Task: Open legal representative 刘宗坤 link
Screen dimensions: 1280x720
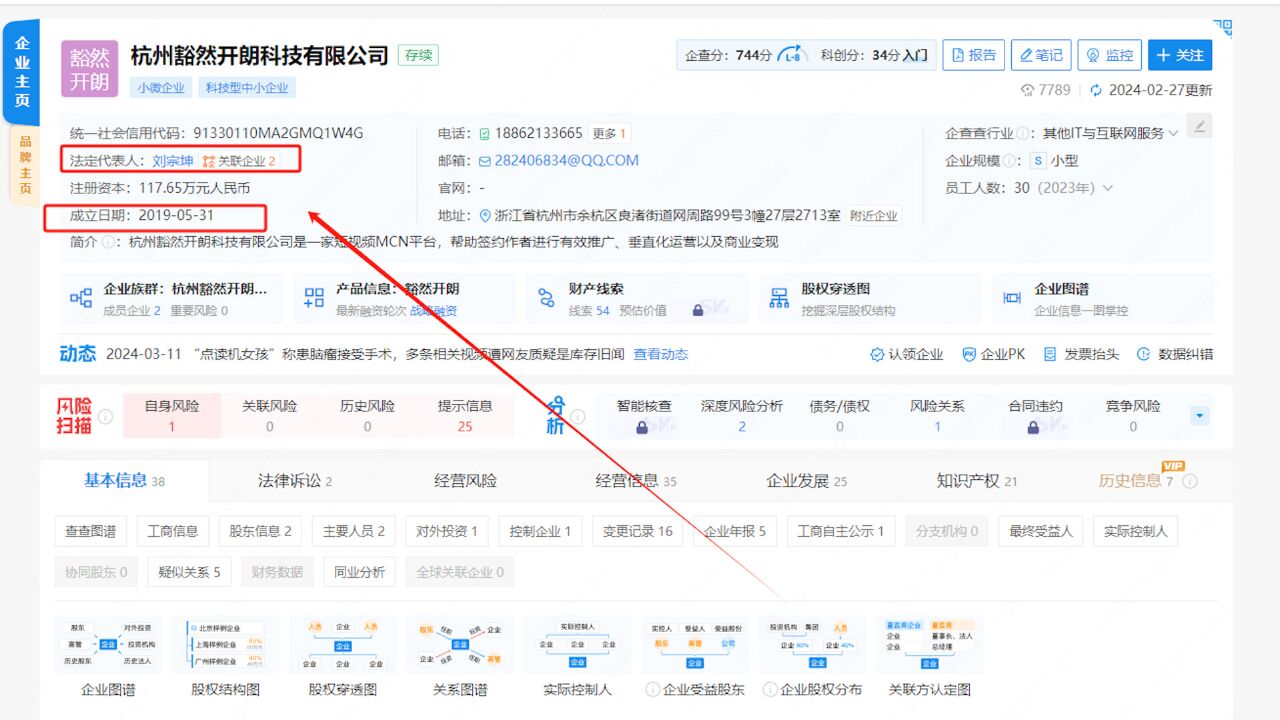Action: coord(173,161)
